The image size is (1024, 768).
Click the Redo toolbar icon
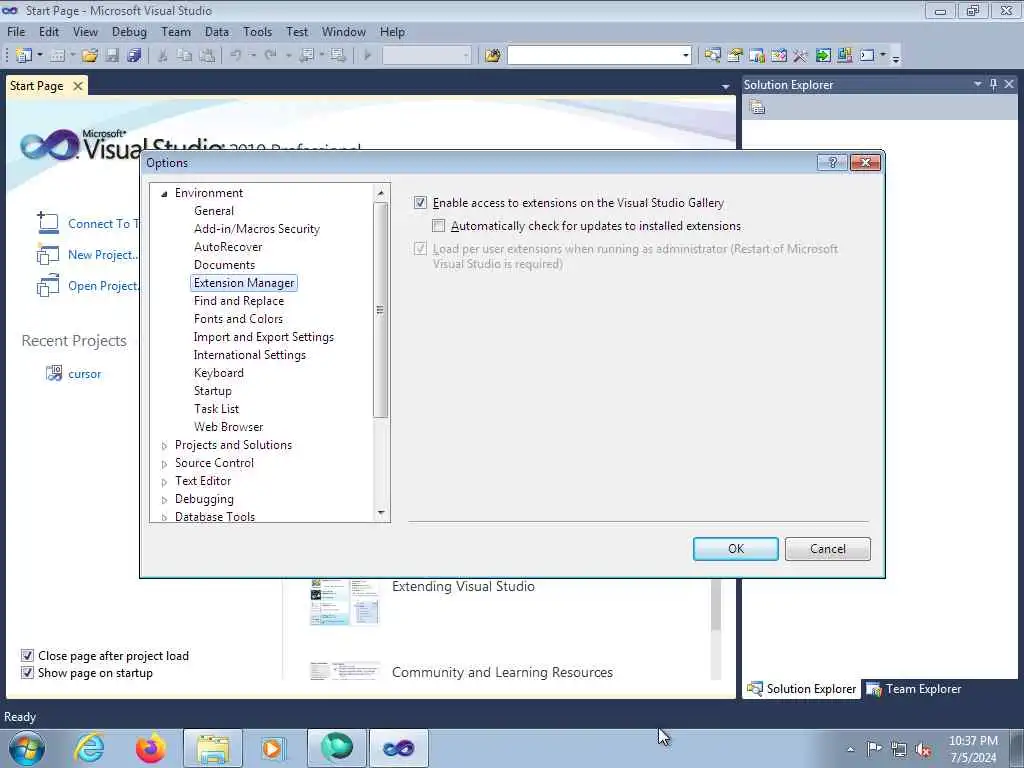click(270, 56)
